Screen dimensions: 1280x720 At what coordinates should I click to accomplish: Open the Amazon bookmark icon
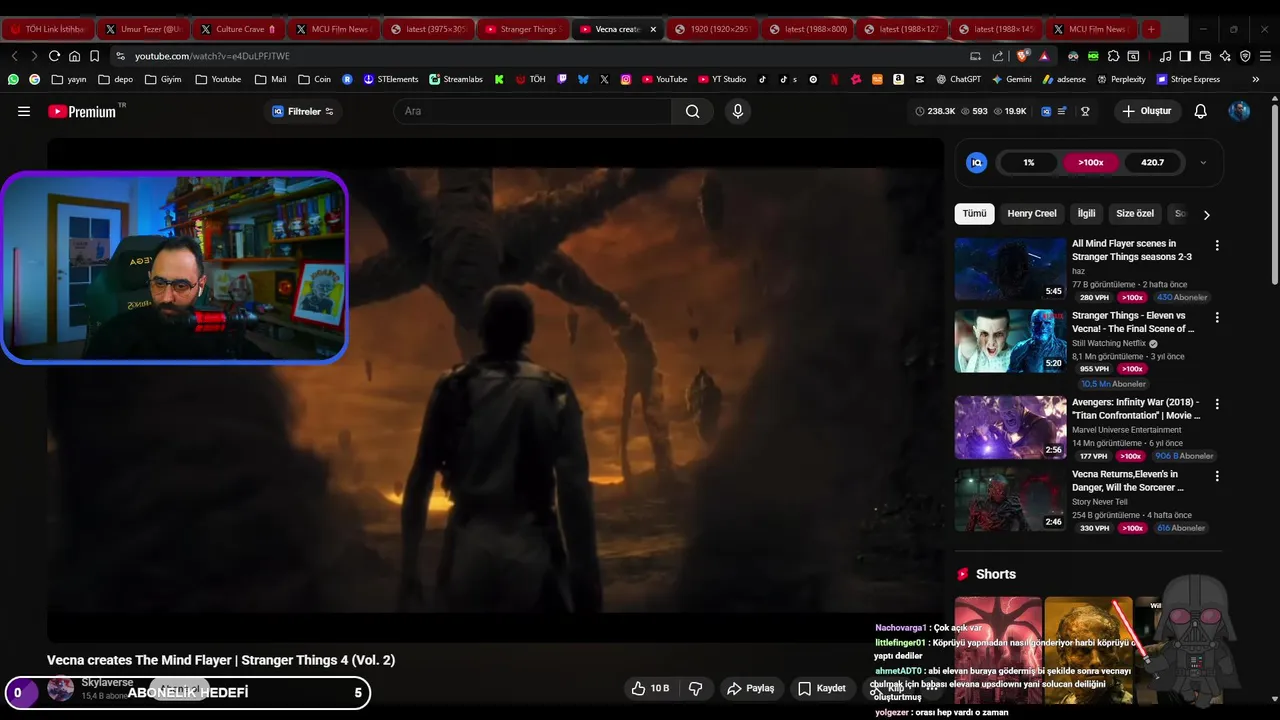898,79
